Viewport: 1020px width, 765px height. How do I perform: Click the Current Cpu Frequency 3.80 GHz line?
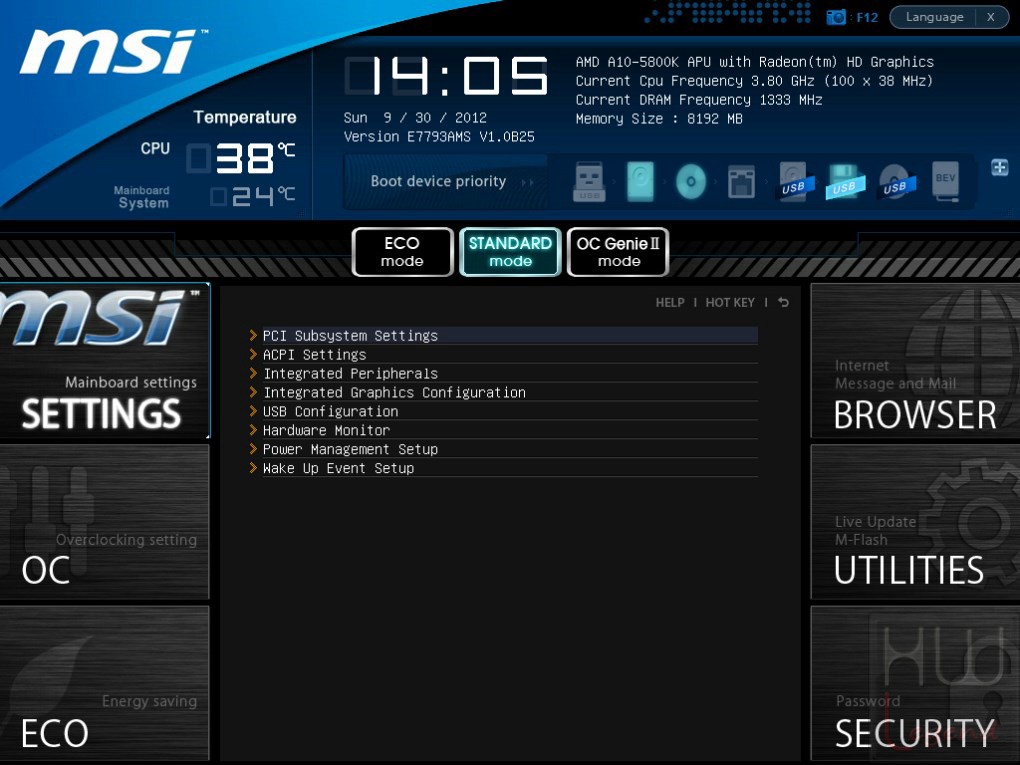[x=754, y=81]
